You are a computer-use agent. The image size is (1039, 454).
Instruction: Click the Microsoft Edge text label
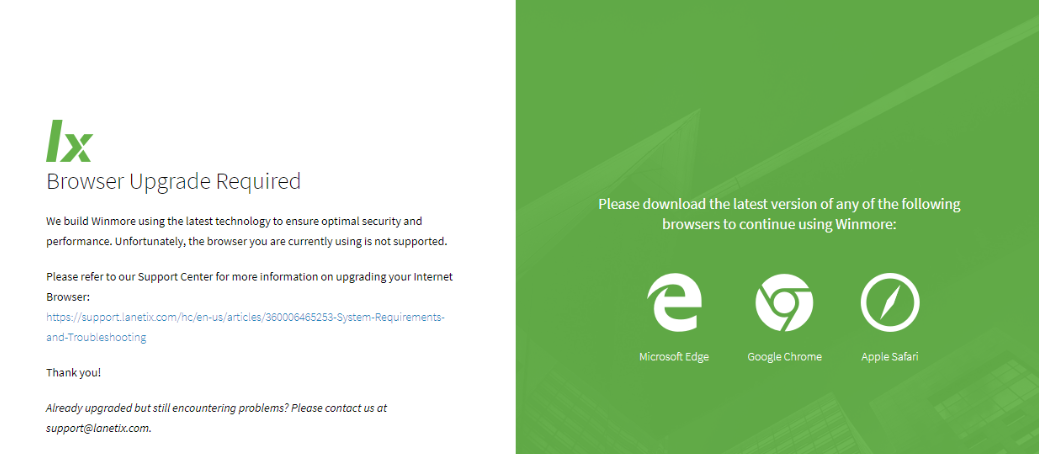(x=674, y=357)
